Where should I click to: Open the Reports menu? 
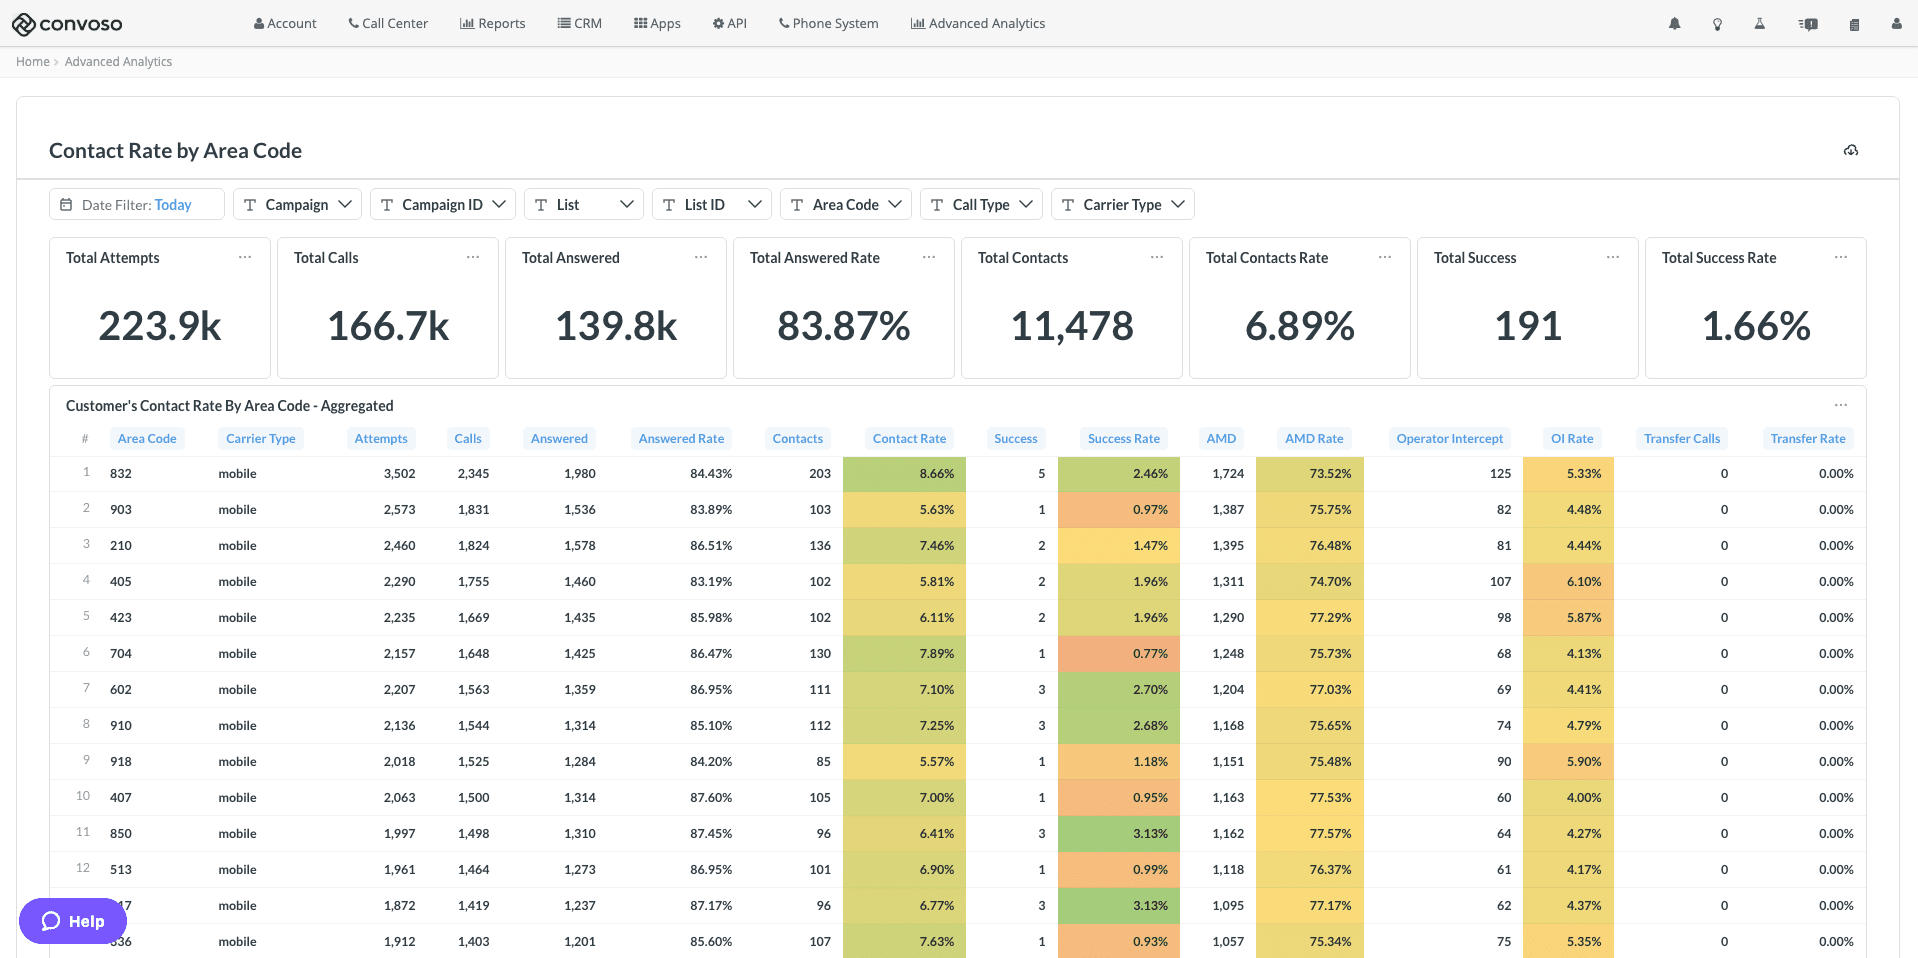(493, 24)
